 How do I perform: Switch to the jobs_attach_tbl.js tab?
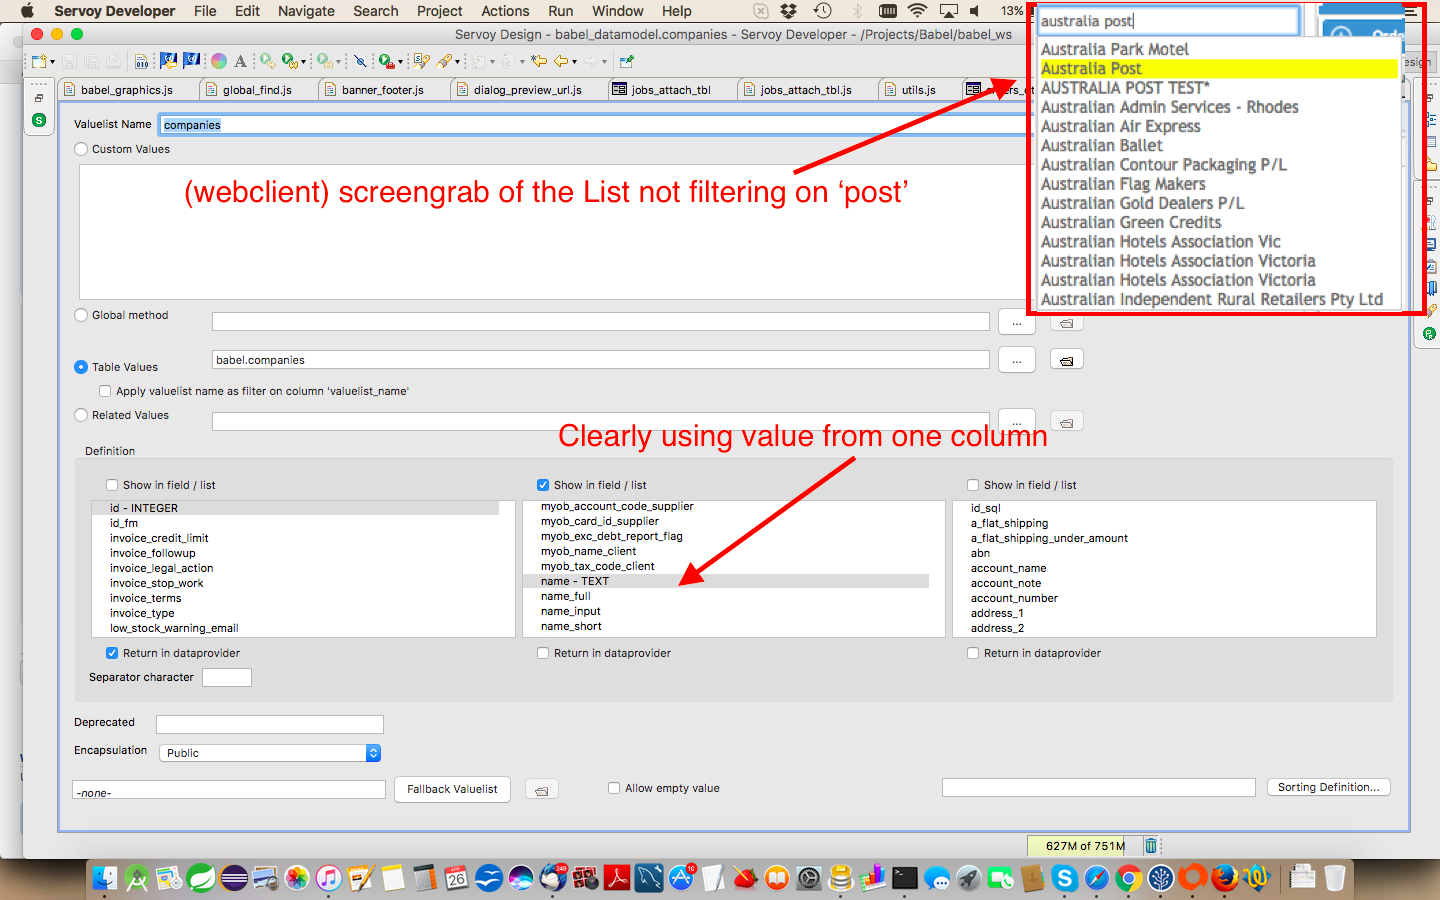click(806, 90)
